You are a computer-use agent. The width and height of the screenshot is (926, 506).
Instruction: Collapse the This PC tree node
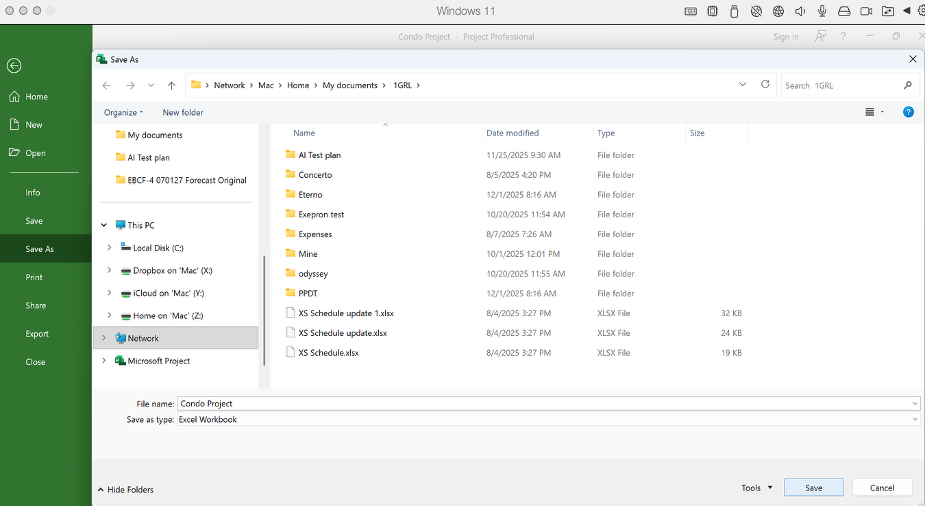point(104,225)
